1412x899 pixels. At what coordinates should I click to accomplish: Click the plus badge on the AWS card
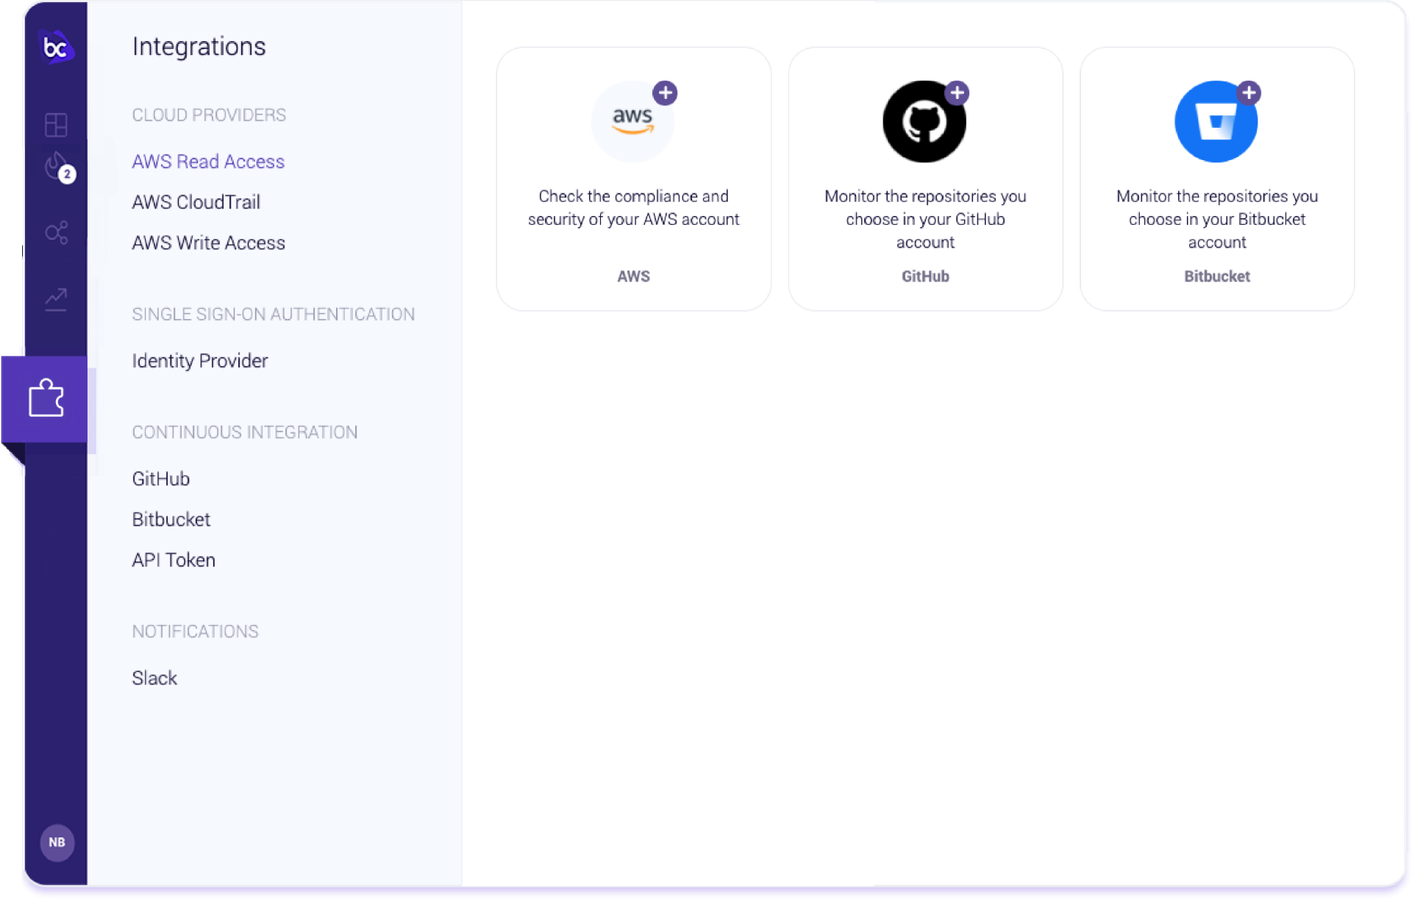665,93
